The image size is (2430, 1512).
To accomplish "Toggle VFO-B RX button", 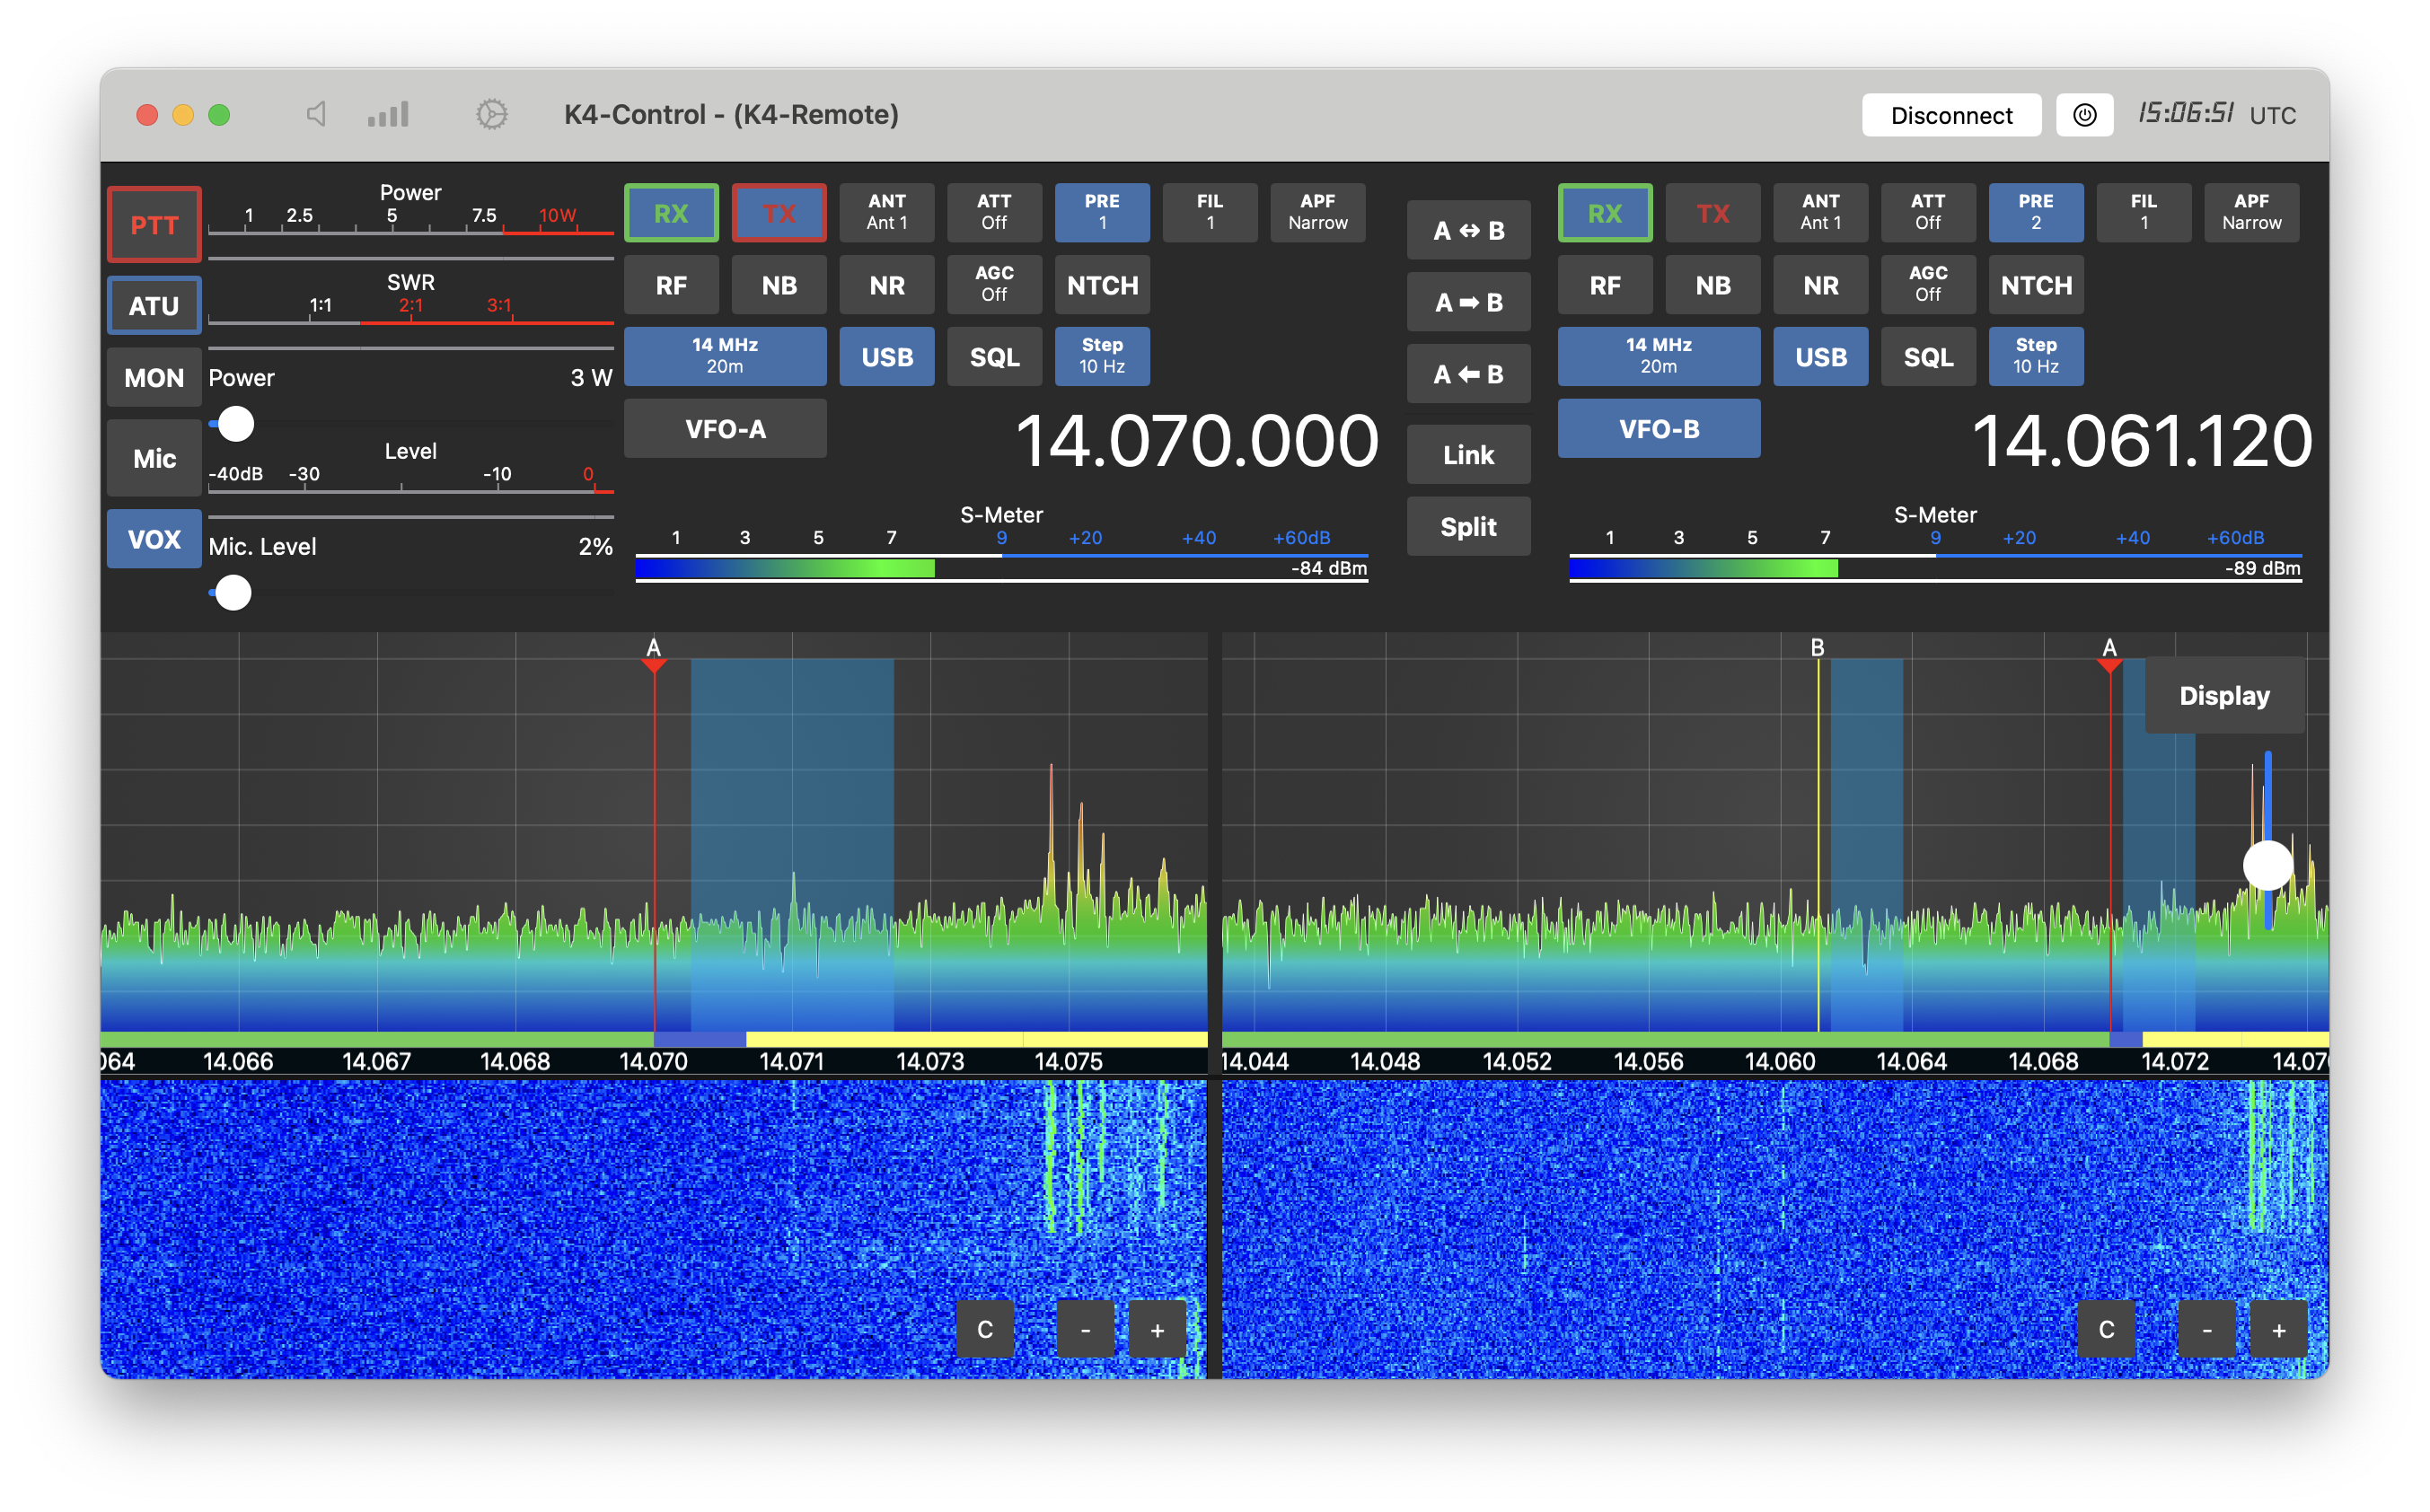I will pos(1605,213).
